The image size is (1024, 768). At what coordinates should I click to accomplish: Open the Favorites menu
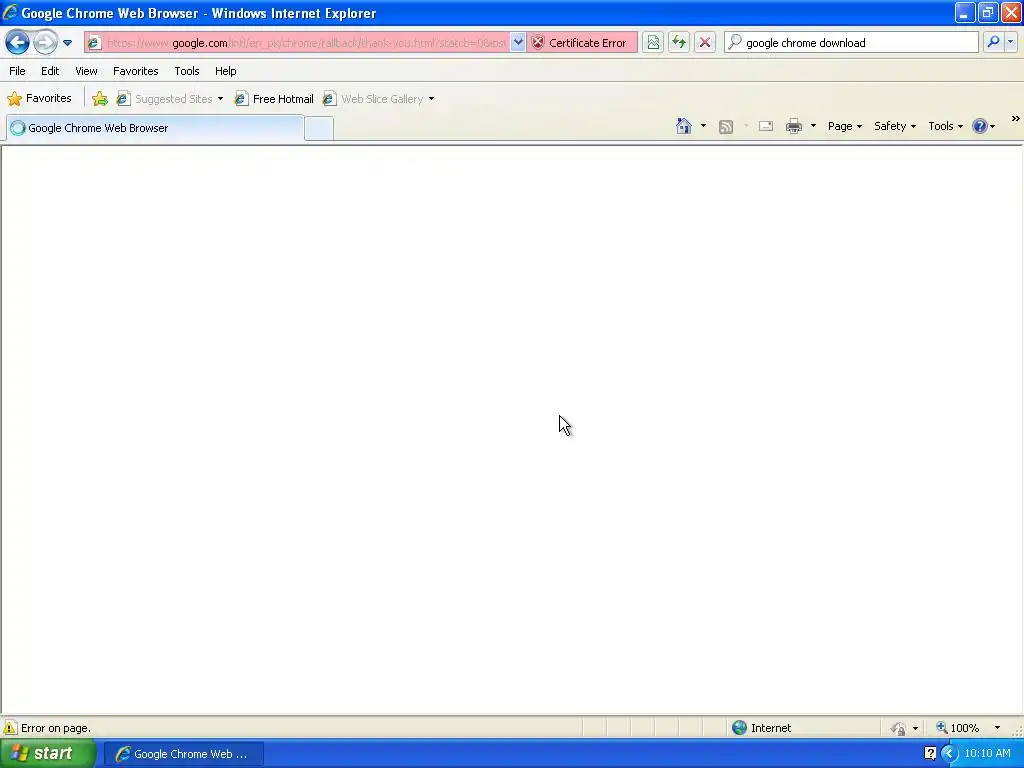click(x=136, y=71)
